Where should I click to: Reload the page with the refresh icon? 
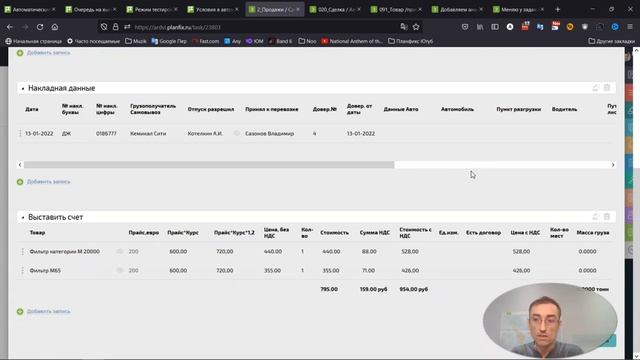[x=40, y=27]
